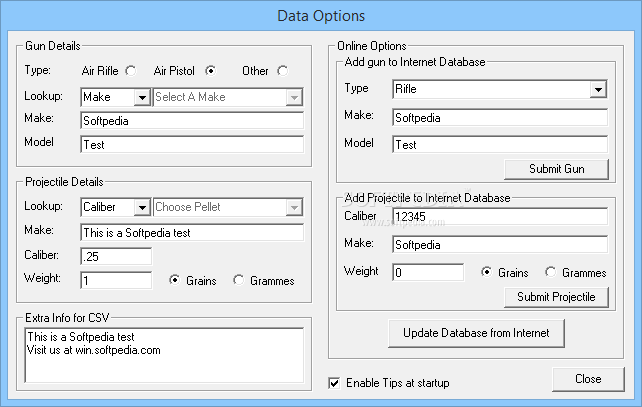Open the gun Lookup Make dropdown
This screenshot has height=407, width=642.
point(142,97)
